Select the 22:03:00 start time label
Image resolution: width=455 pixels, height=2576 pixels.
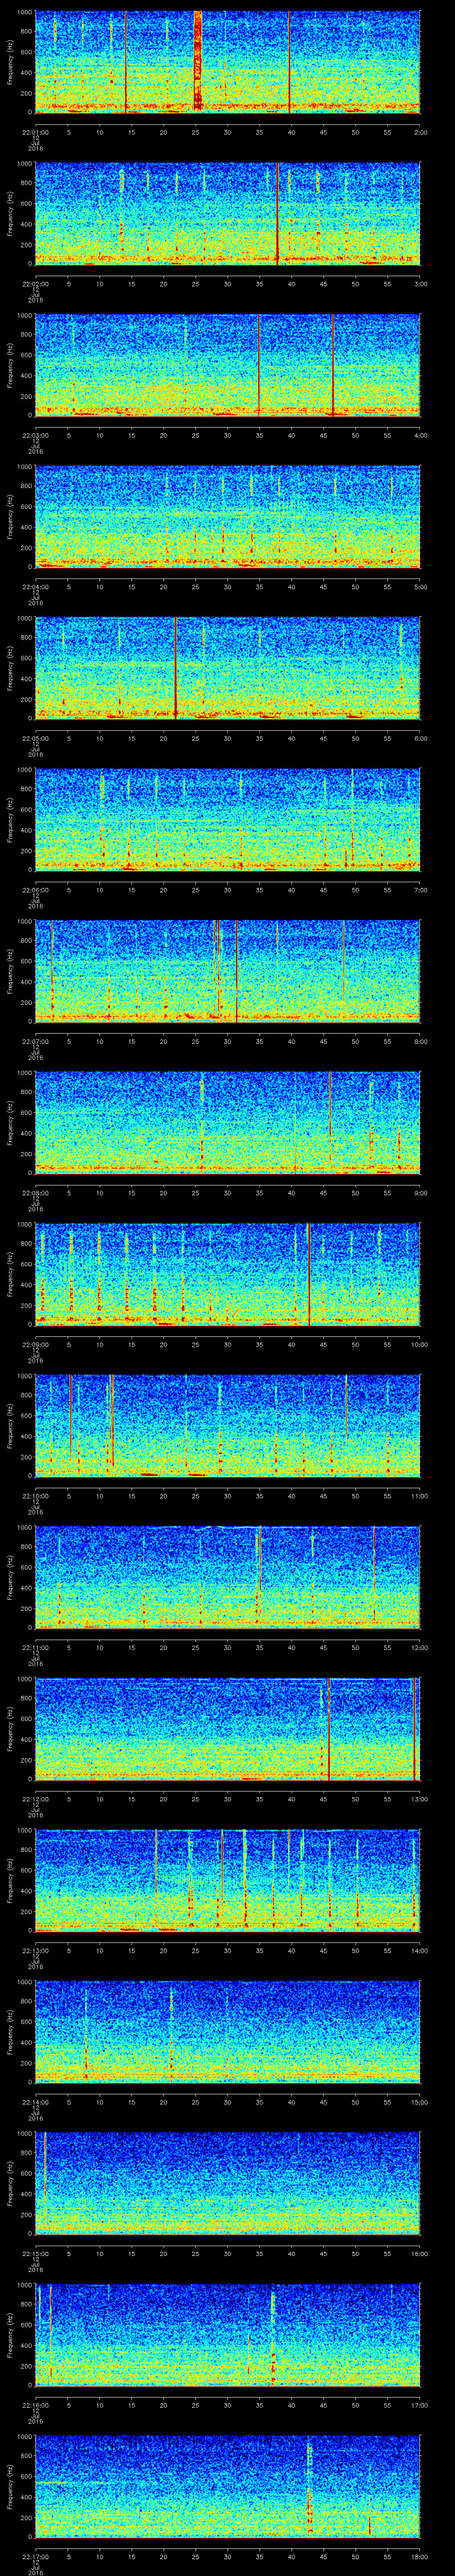point(35,436)
